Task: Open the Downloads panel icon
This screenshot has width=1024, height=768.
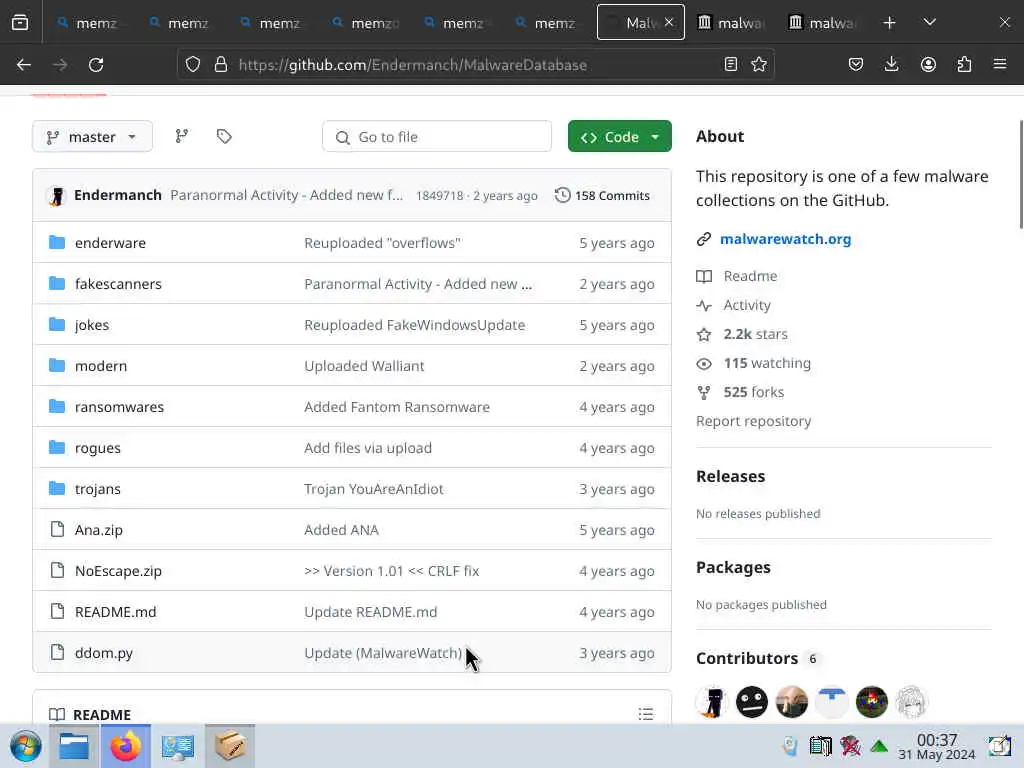Action: pos(891,65)
